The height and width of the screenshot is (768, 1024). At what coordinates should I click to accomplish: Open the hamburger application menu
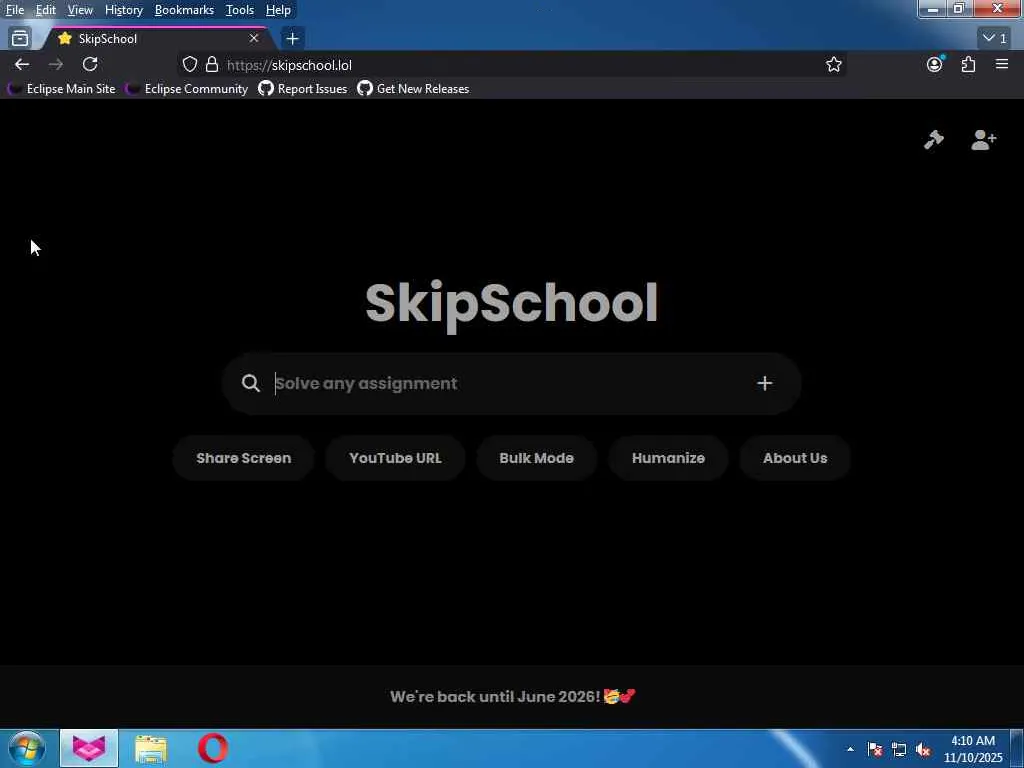(1002, 64)
